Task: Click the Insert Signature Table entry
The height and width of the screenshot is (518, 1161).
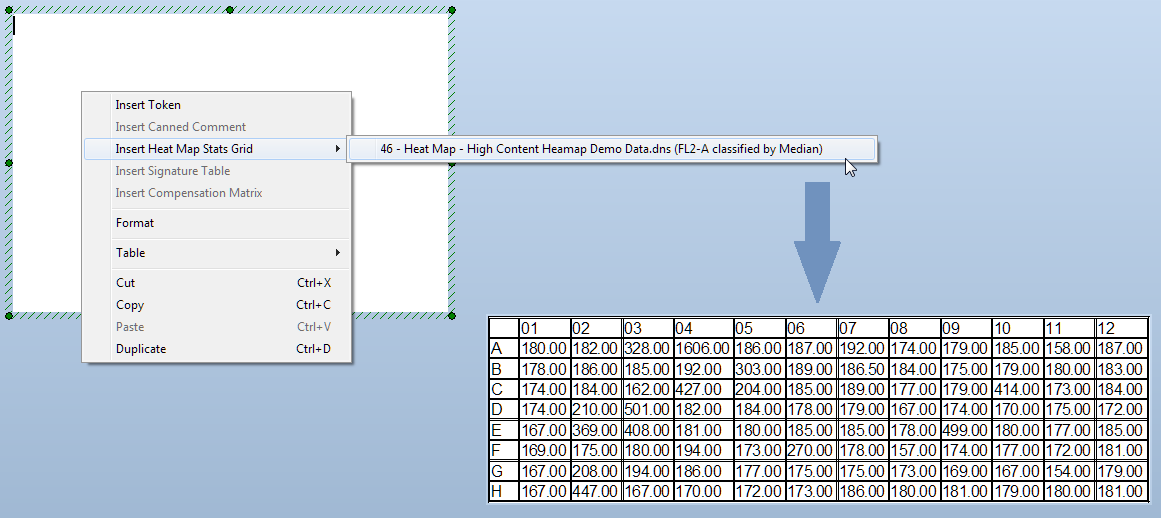Action: click(x=172, y=171)
